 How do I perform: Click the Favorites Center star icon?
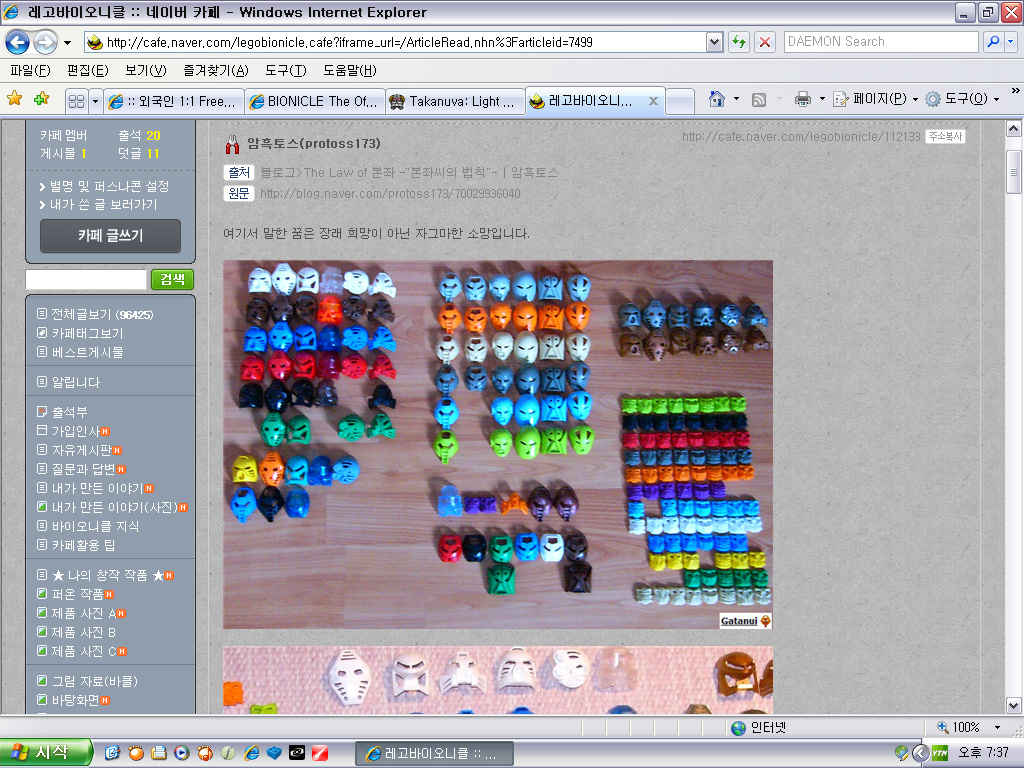click(x=14, y=99)
